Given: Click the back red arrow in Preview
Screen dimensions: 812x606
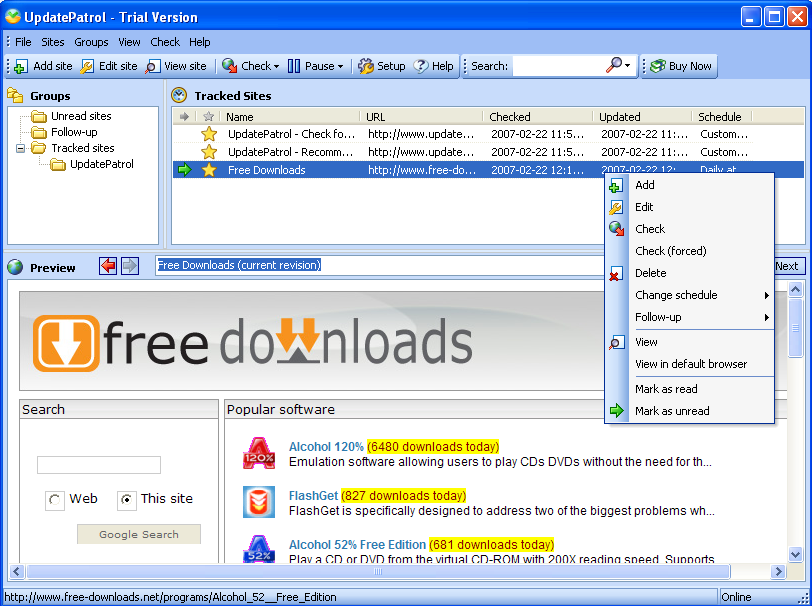Looking at the screenshot, I should pos(108,266).
